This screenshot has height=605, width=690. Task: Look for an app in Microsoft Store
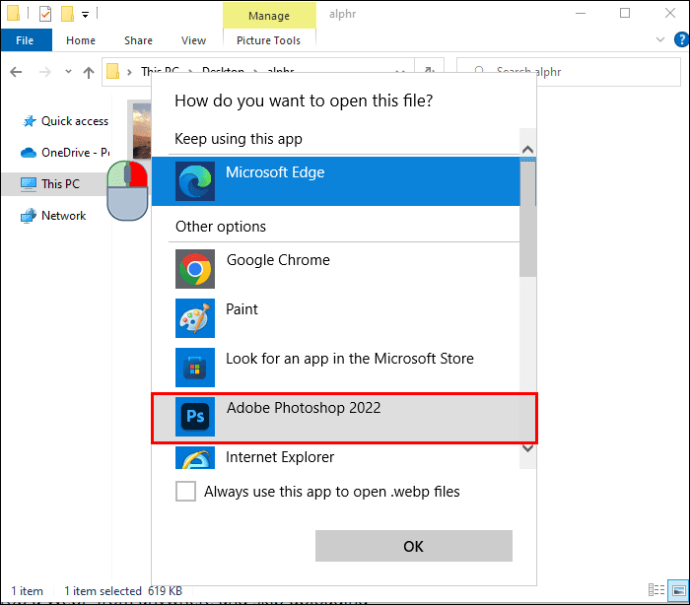[336, 367]
